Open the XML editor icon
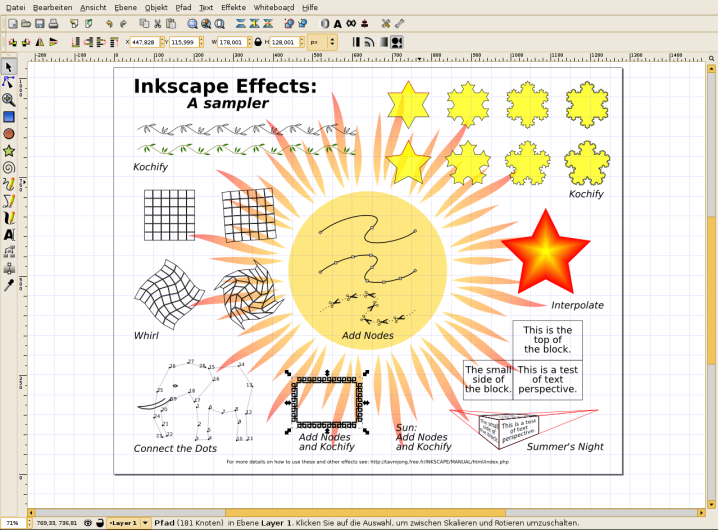The height and width of the screenshot is (530, 718). (351, 24)
